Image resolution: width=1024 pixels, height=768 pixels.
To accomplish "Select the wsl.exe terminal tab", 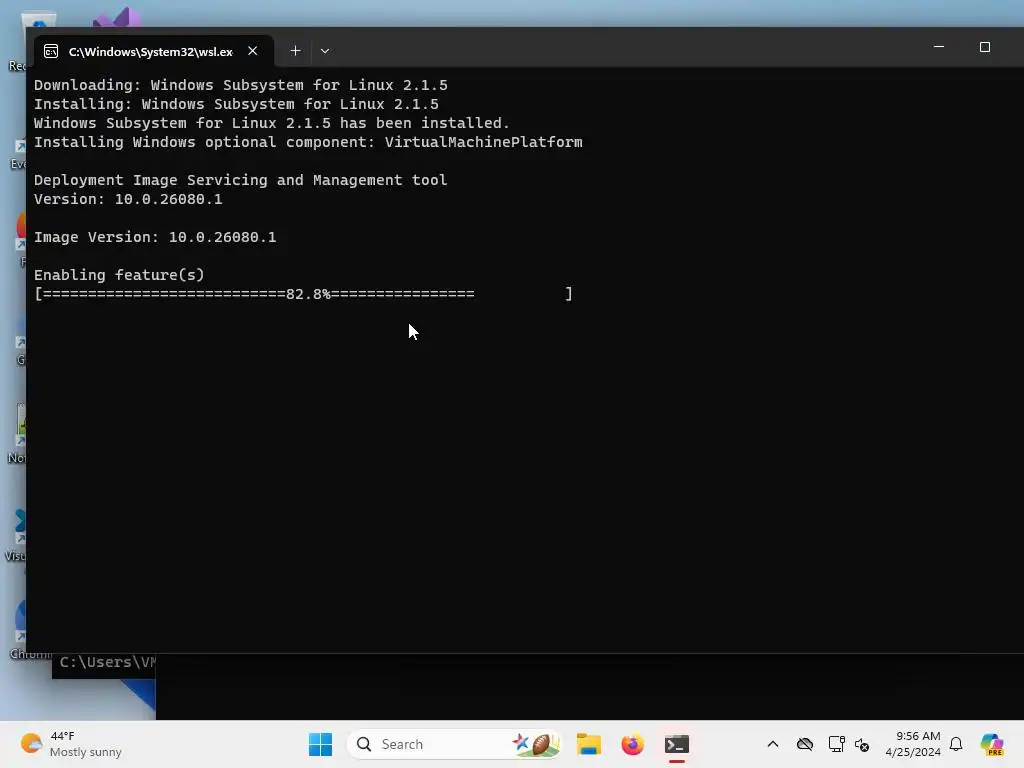I will pos(153,51).
